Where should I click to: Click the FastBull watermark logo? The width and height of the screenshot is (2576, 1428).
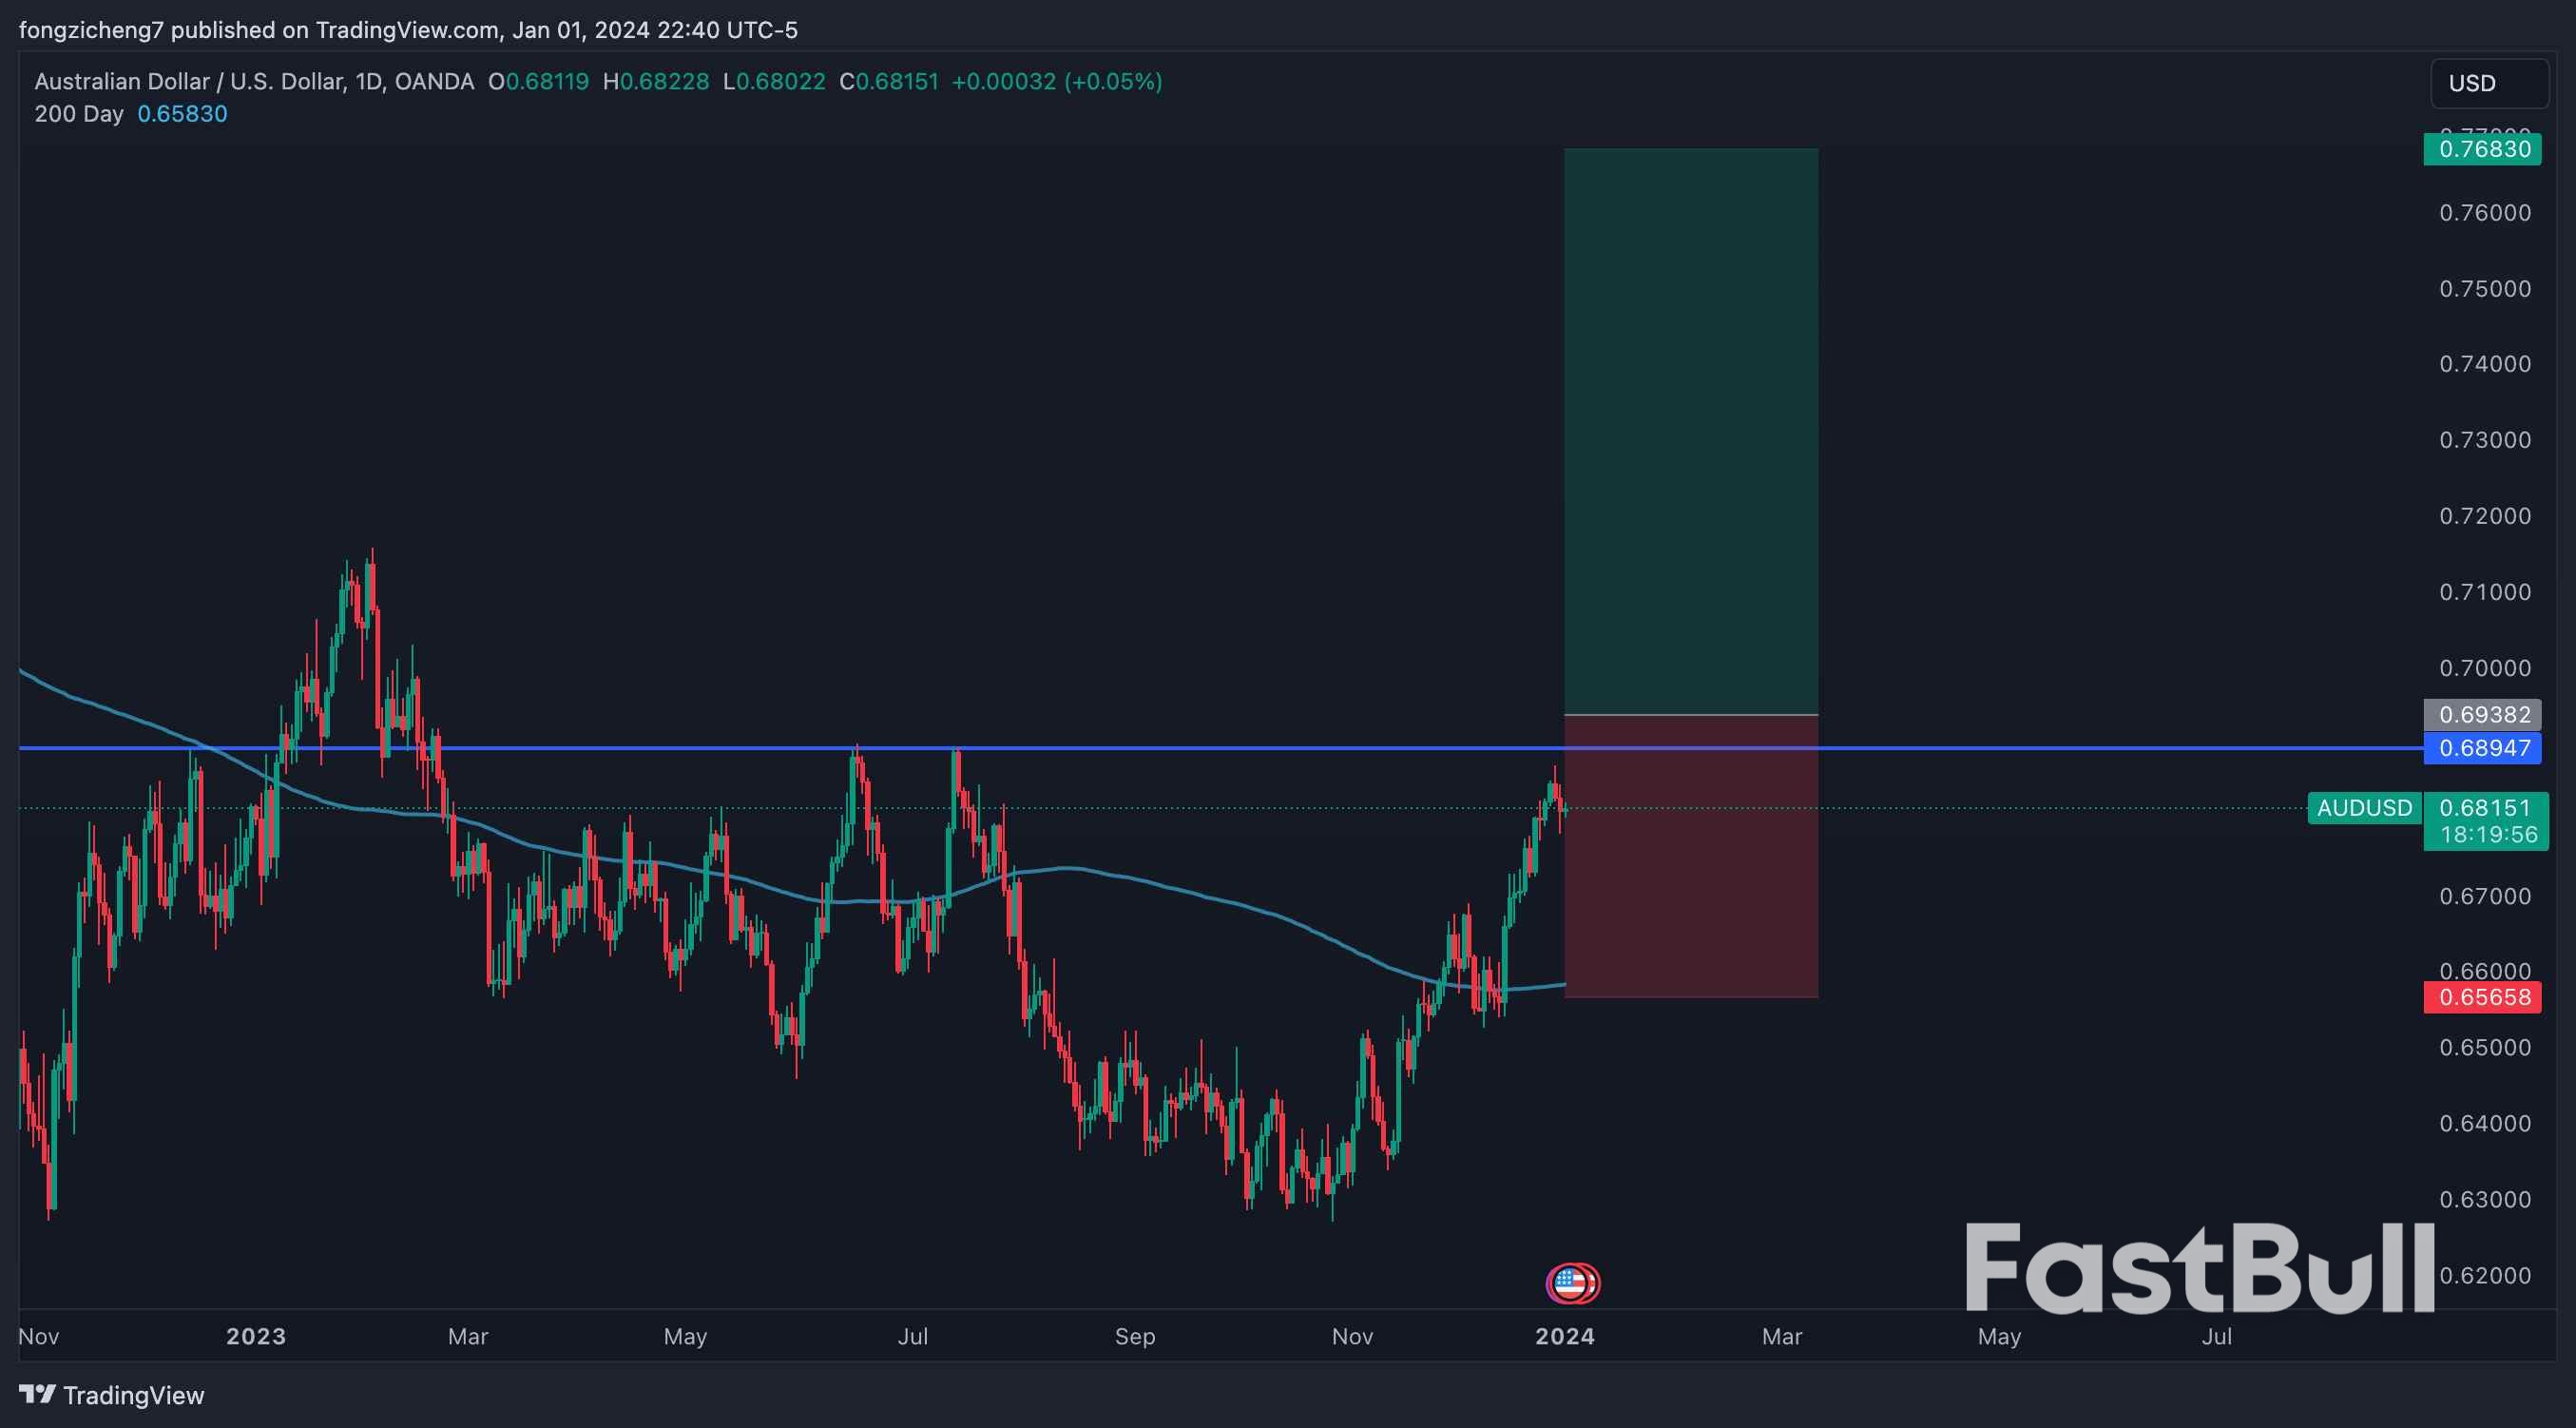click(x=2200, y=1268)
